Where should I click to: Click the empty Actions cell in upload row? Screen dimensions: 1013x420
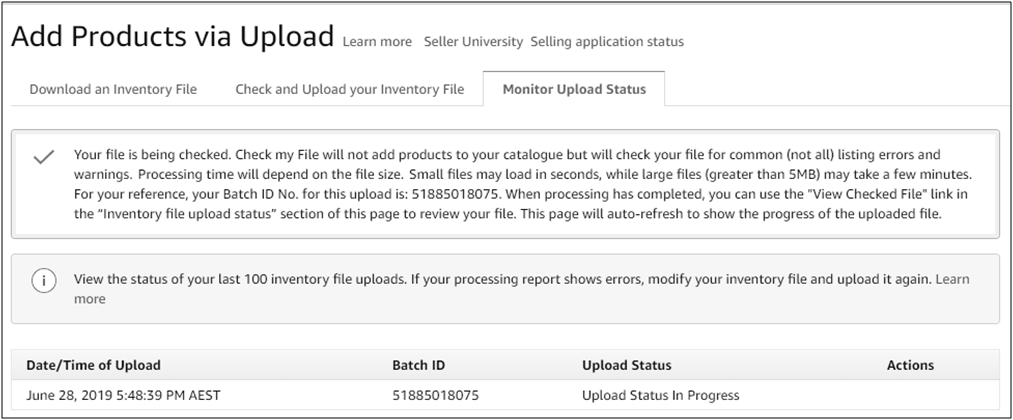pyautogui.click(x=910, y=395)
